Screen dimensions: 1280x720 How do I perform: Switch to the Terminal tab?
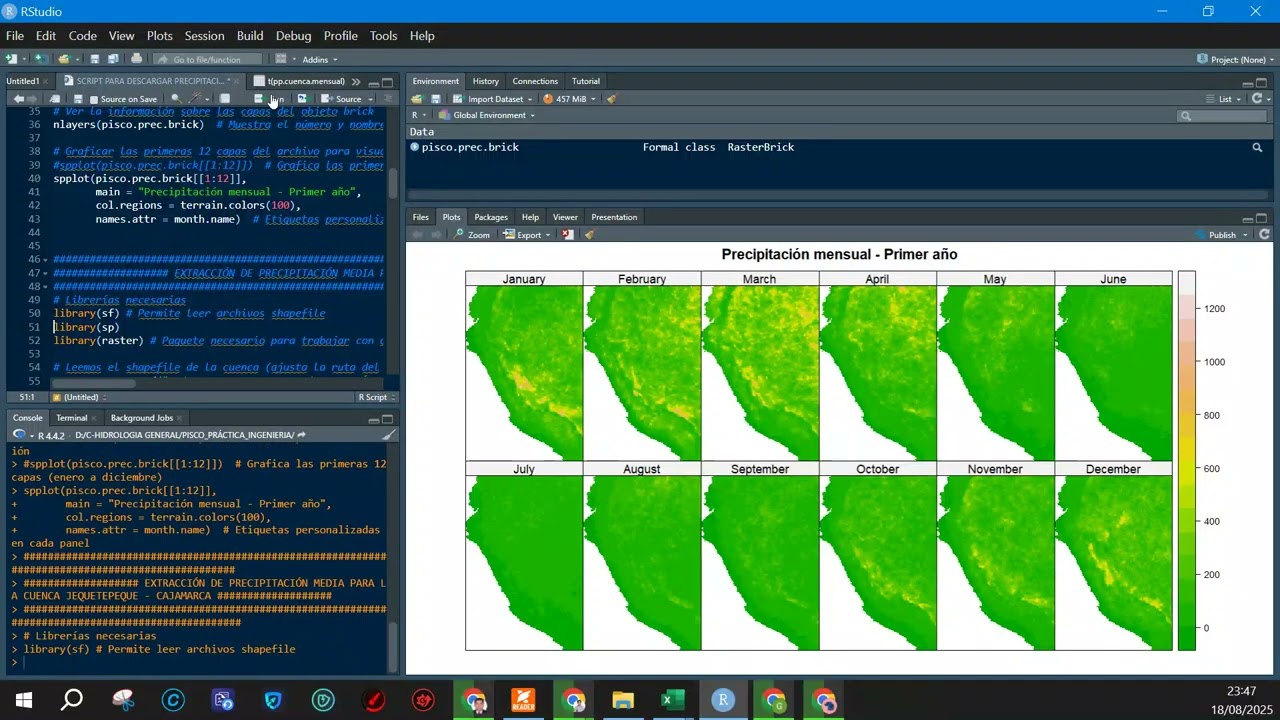(71, 418)
